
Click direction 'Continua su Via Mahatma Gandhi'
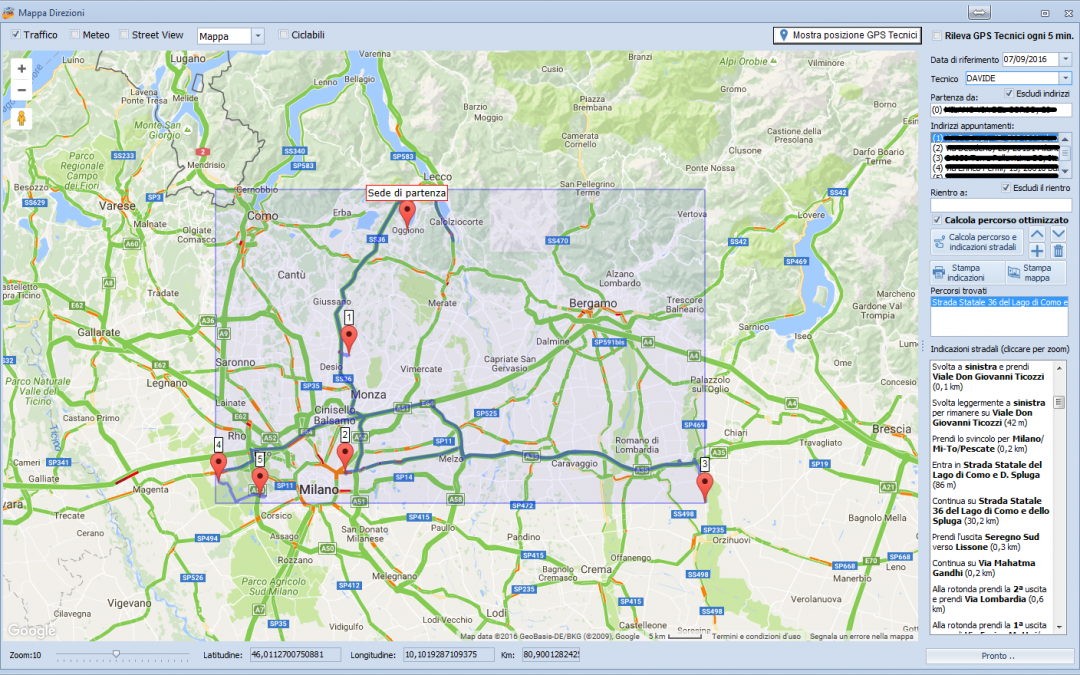(984, 568)
